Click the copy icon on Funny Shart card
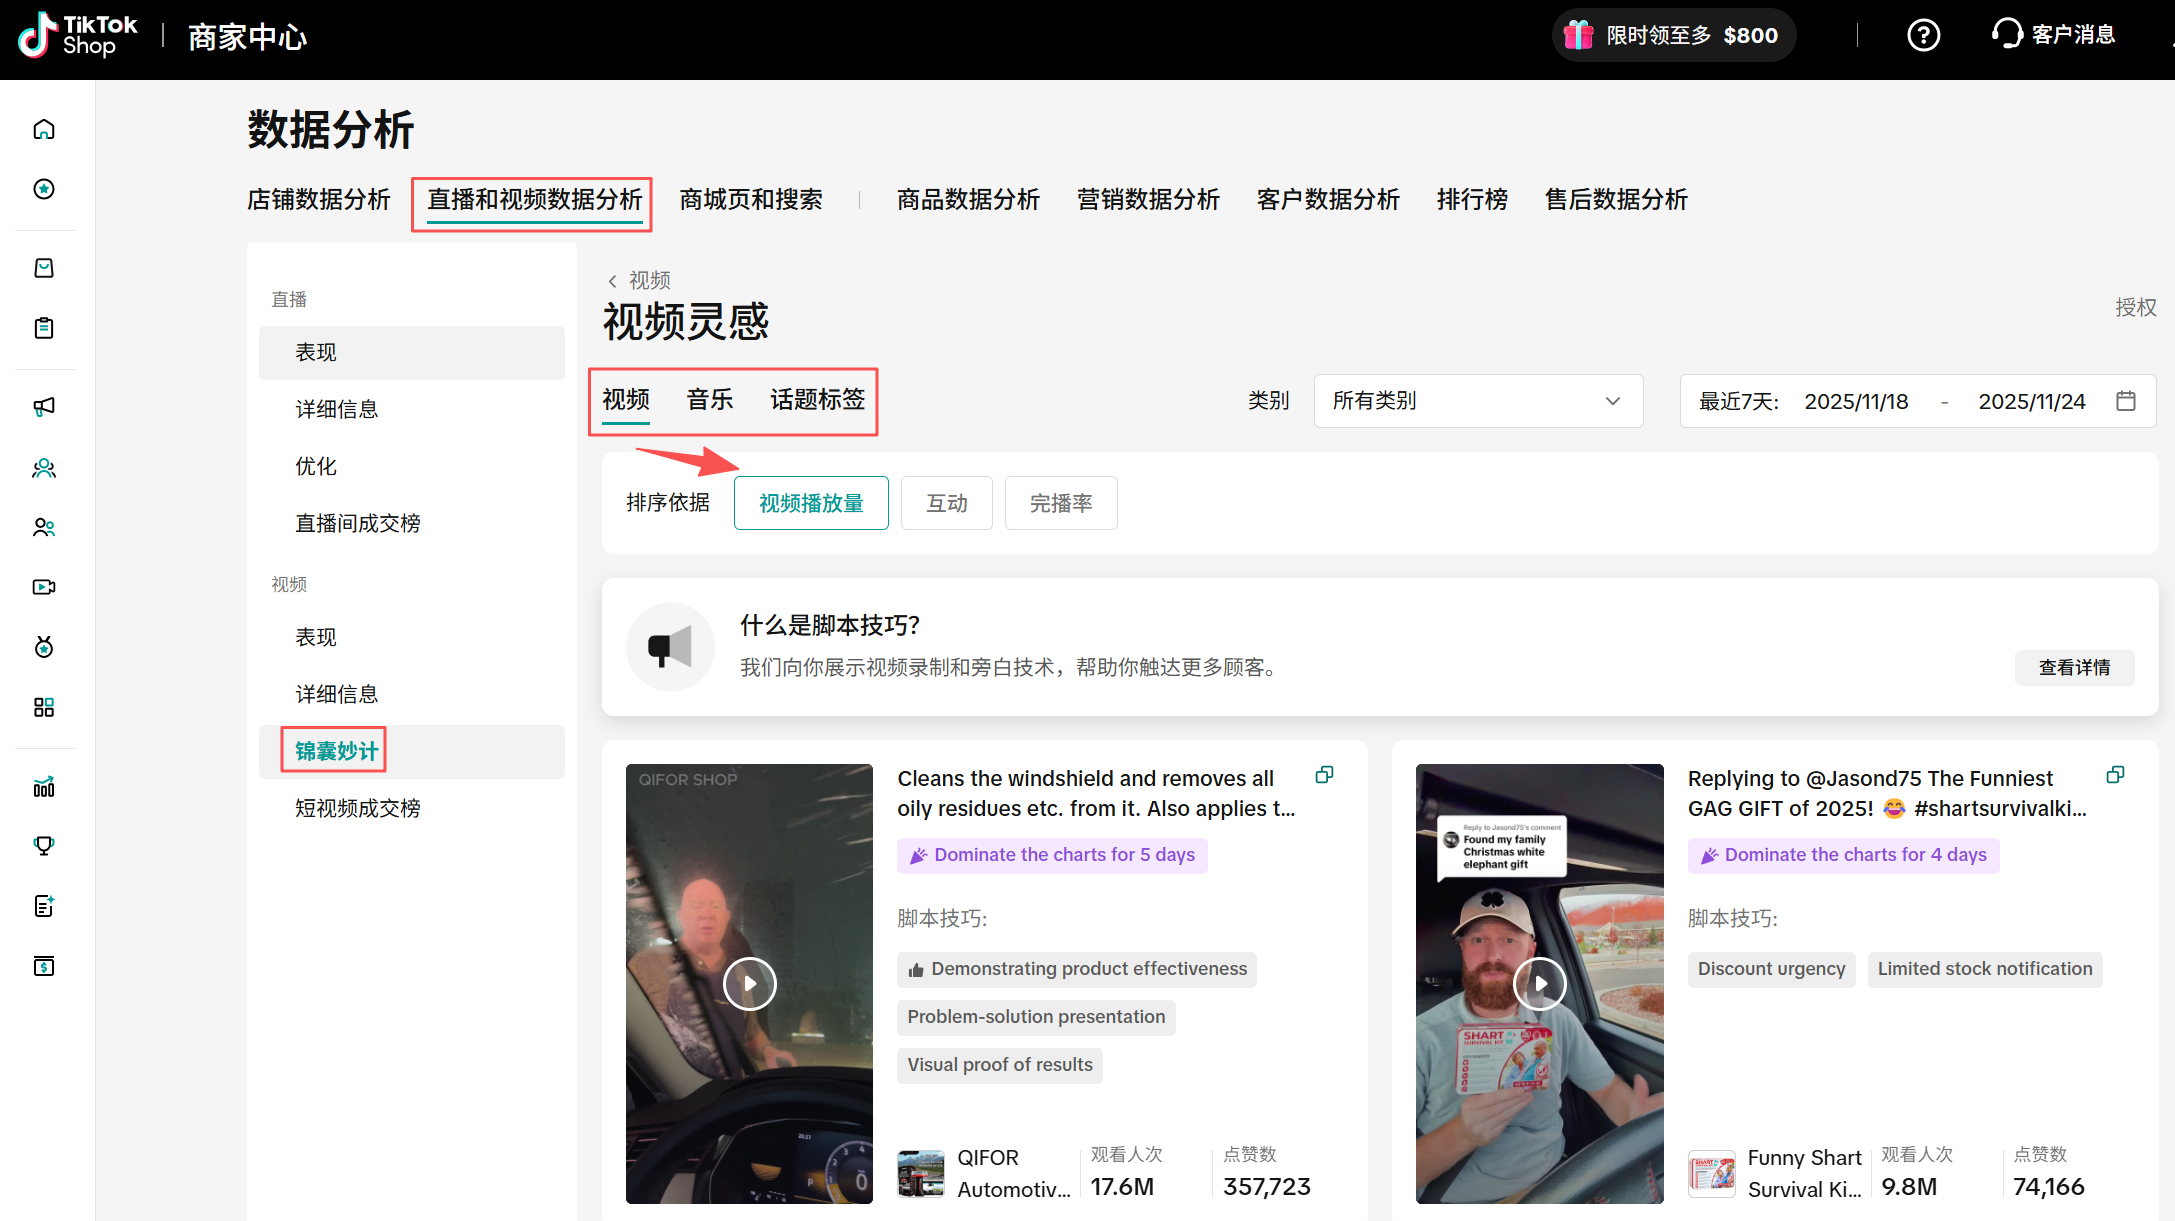Viewport: 2175px width, 1221px height. 2115,775
